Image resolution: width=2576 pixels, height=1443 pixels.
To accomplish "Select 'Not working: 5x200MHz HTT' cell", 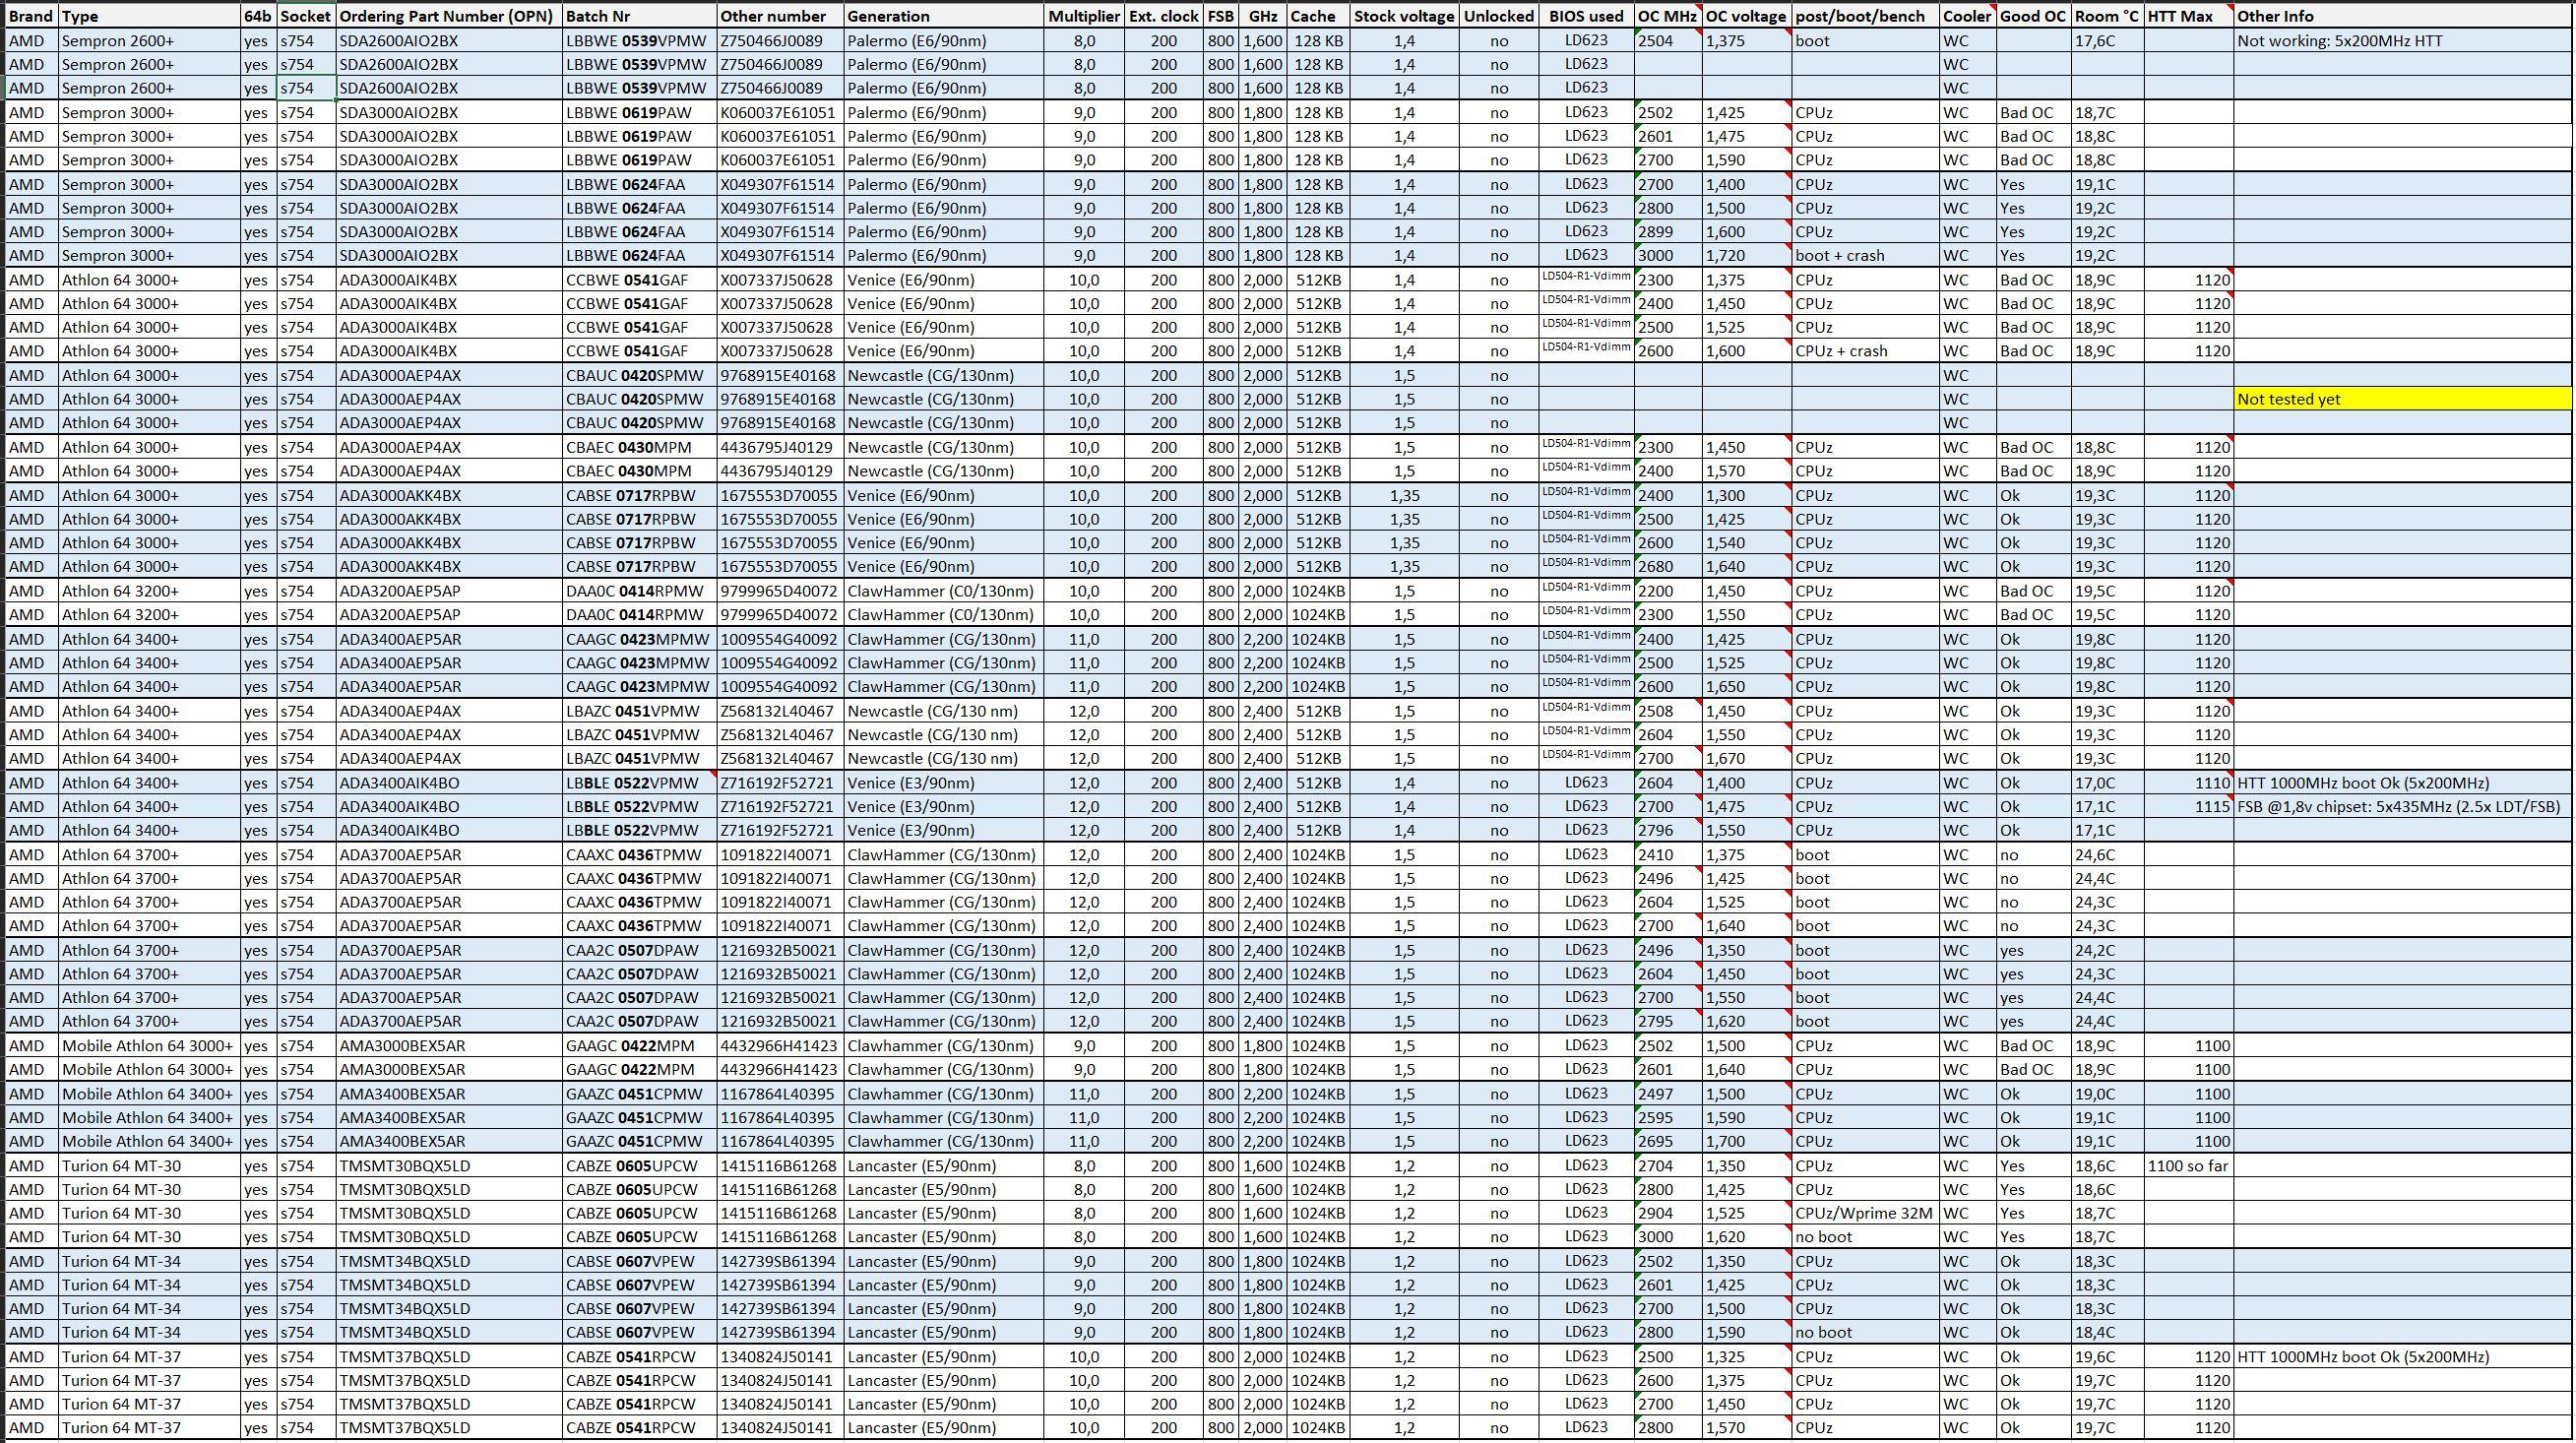I will point(2402,41).
